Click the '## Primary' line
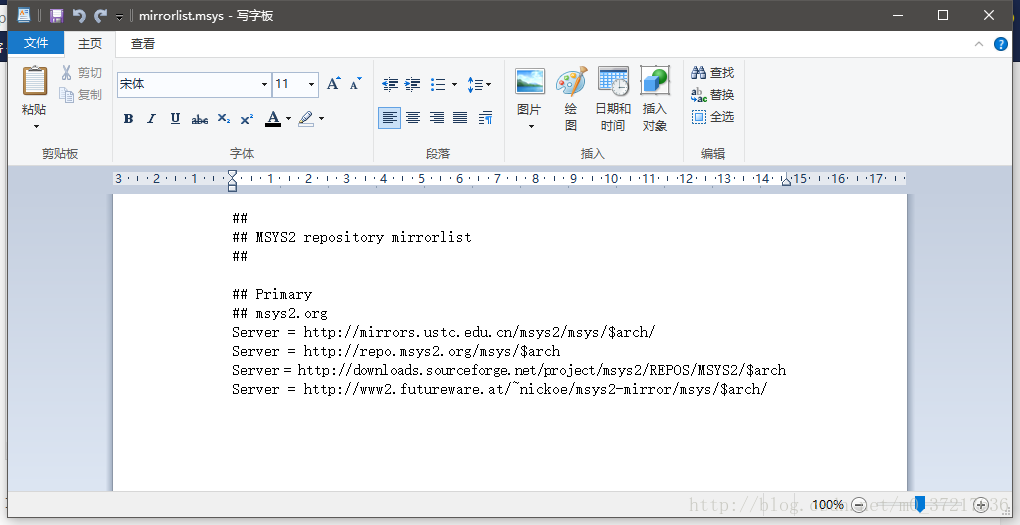Image resolution: width=1020 pixels, height=525 pixels. (x=272, y=294)
